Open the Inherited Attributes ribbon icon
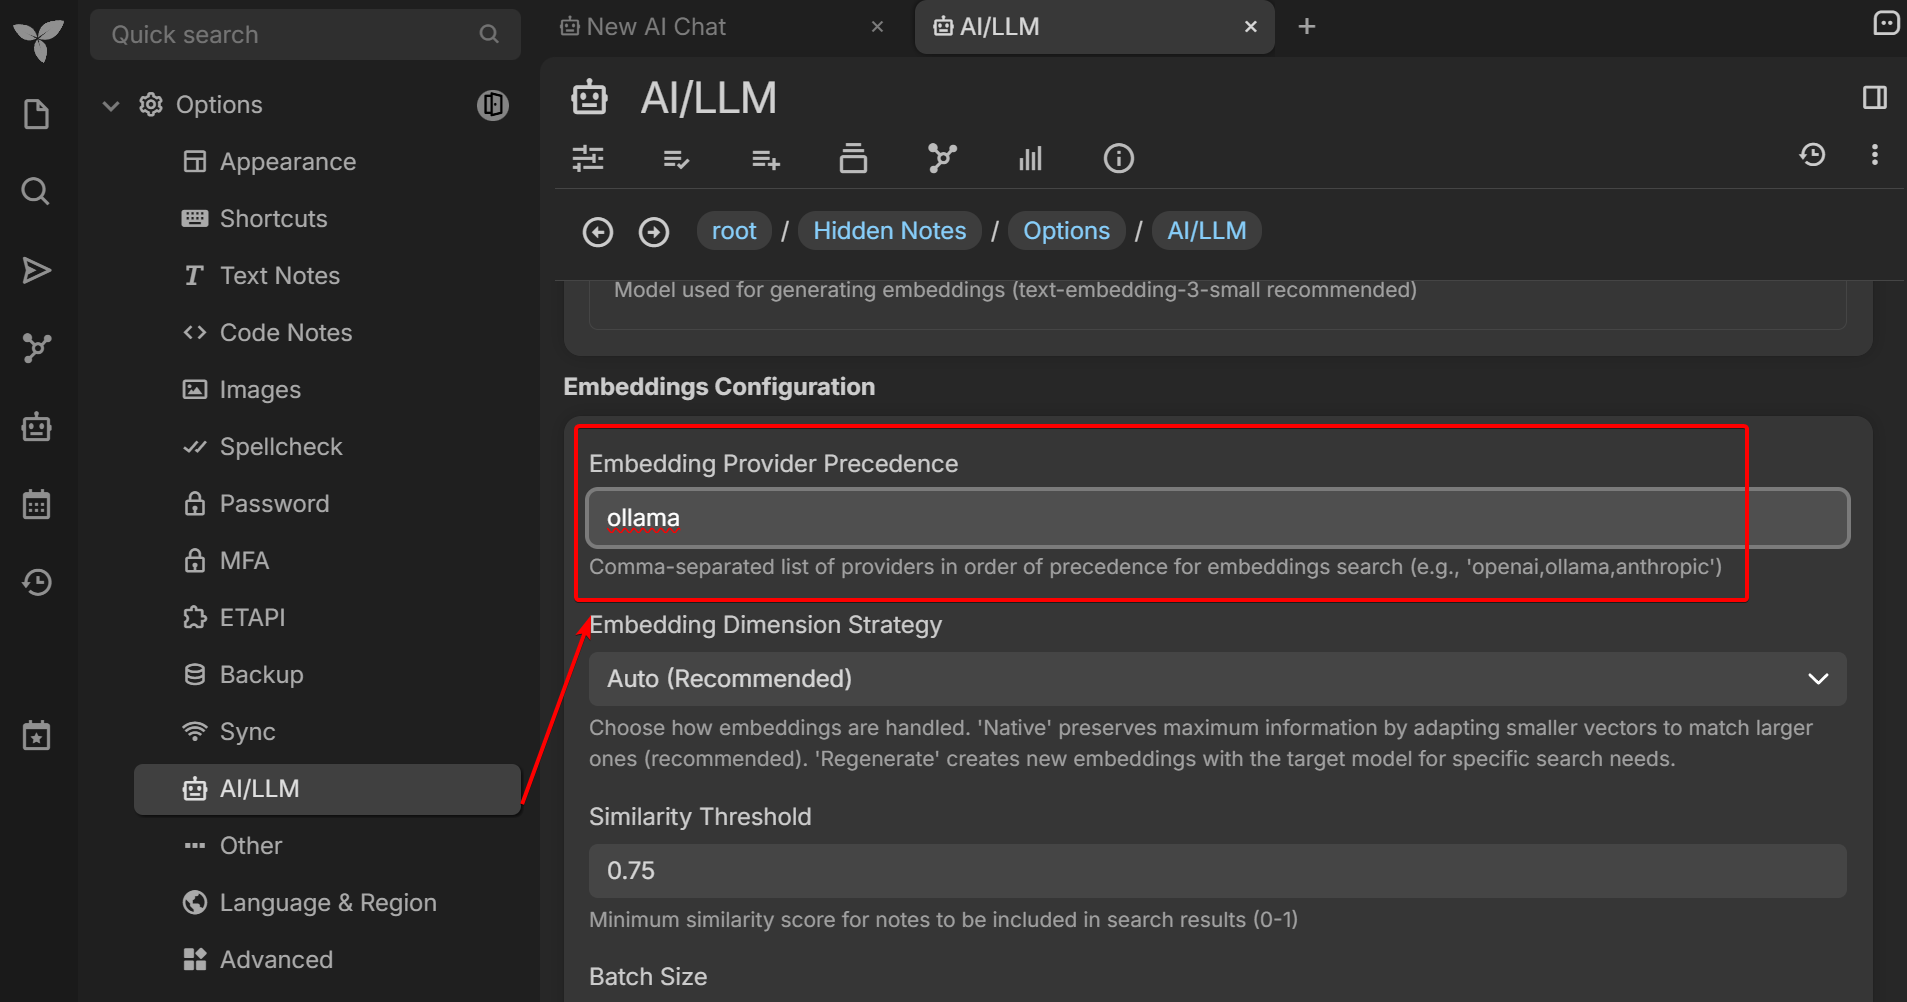The width and height of the screenshot is (1907, 1002). point(765,158)
